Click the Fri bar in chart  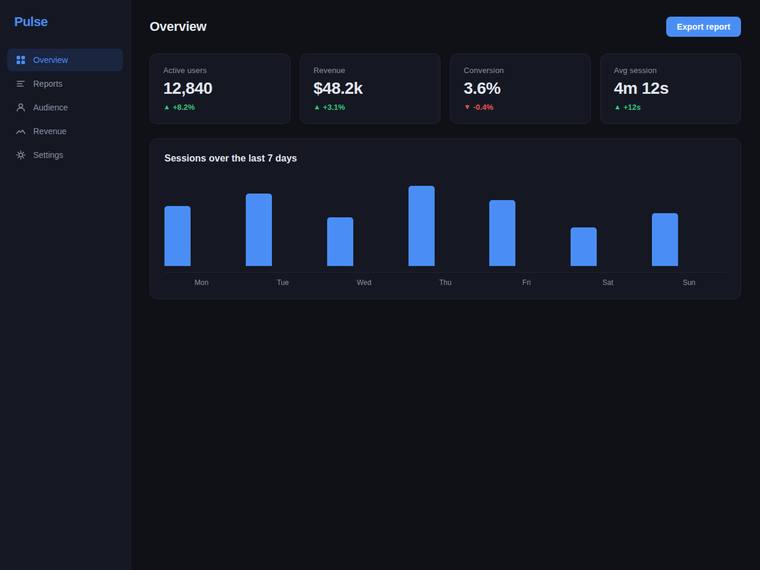(x=502, y=233)
